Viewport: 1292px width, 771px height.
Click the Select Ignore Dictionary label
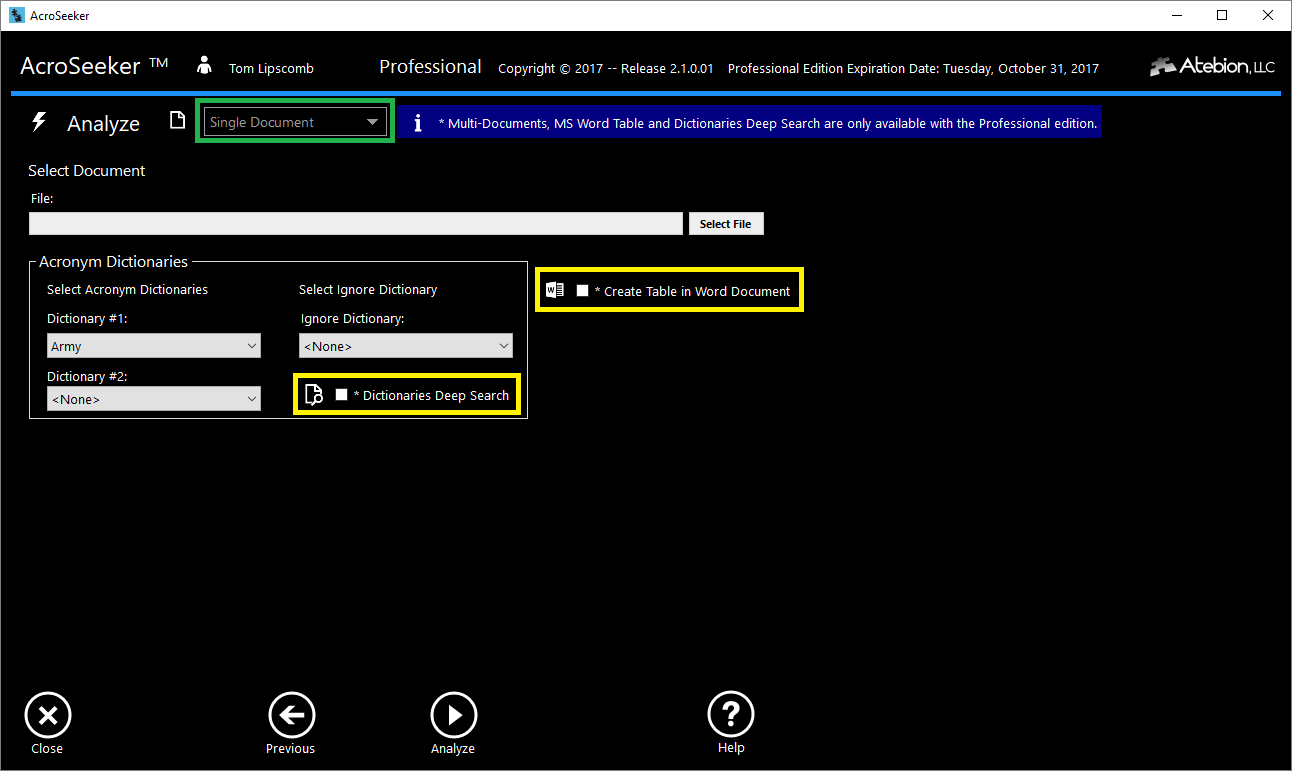pos(368,290)
